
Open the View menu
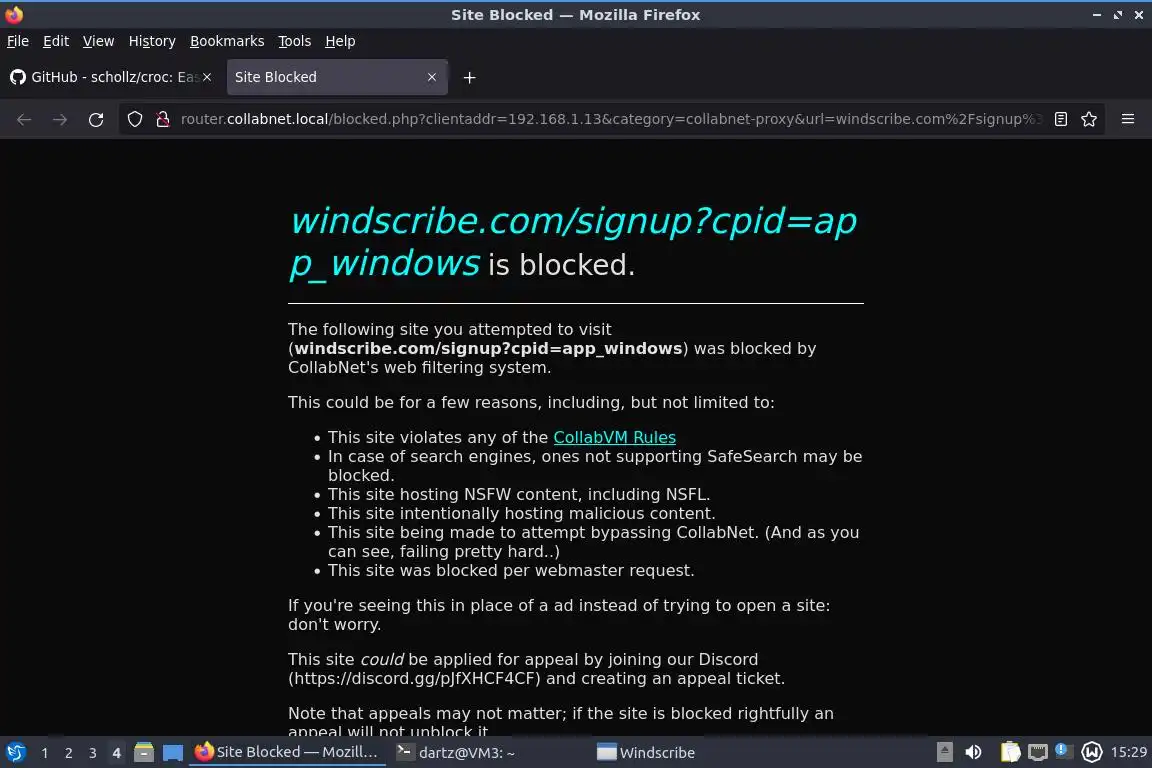pos(98,41)
